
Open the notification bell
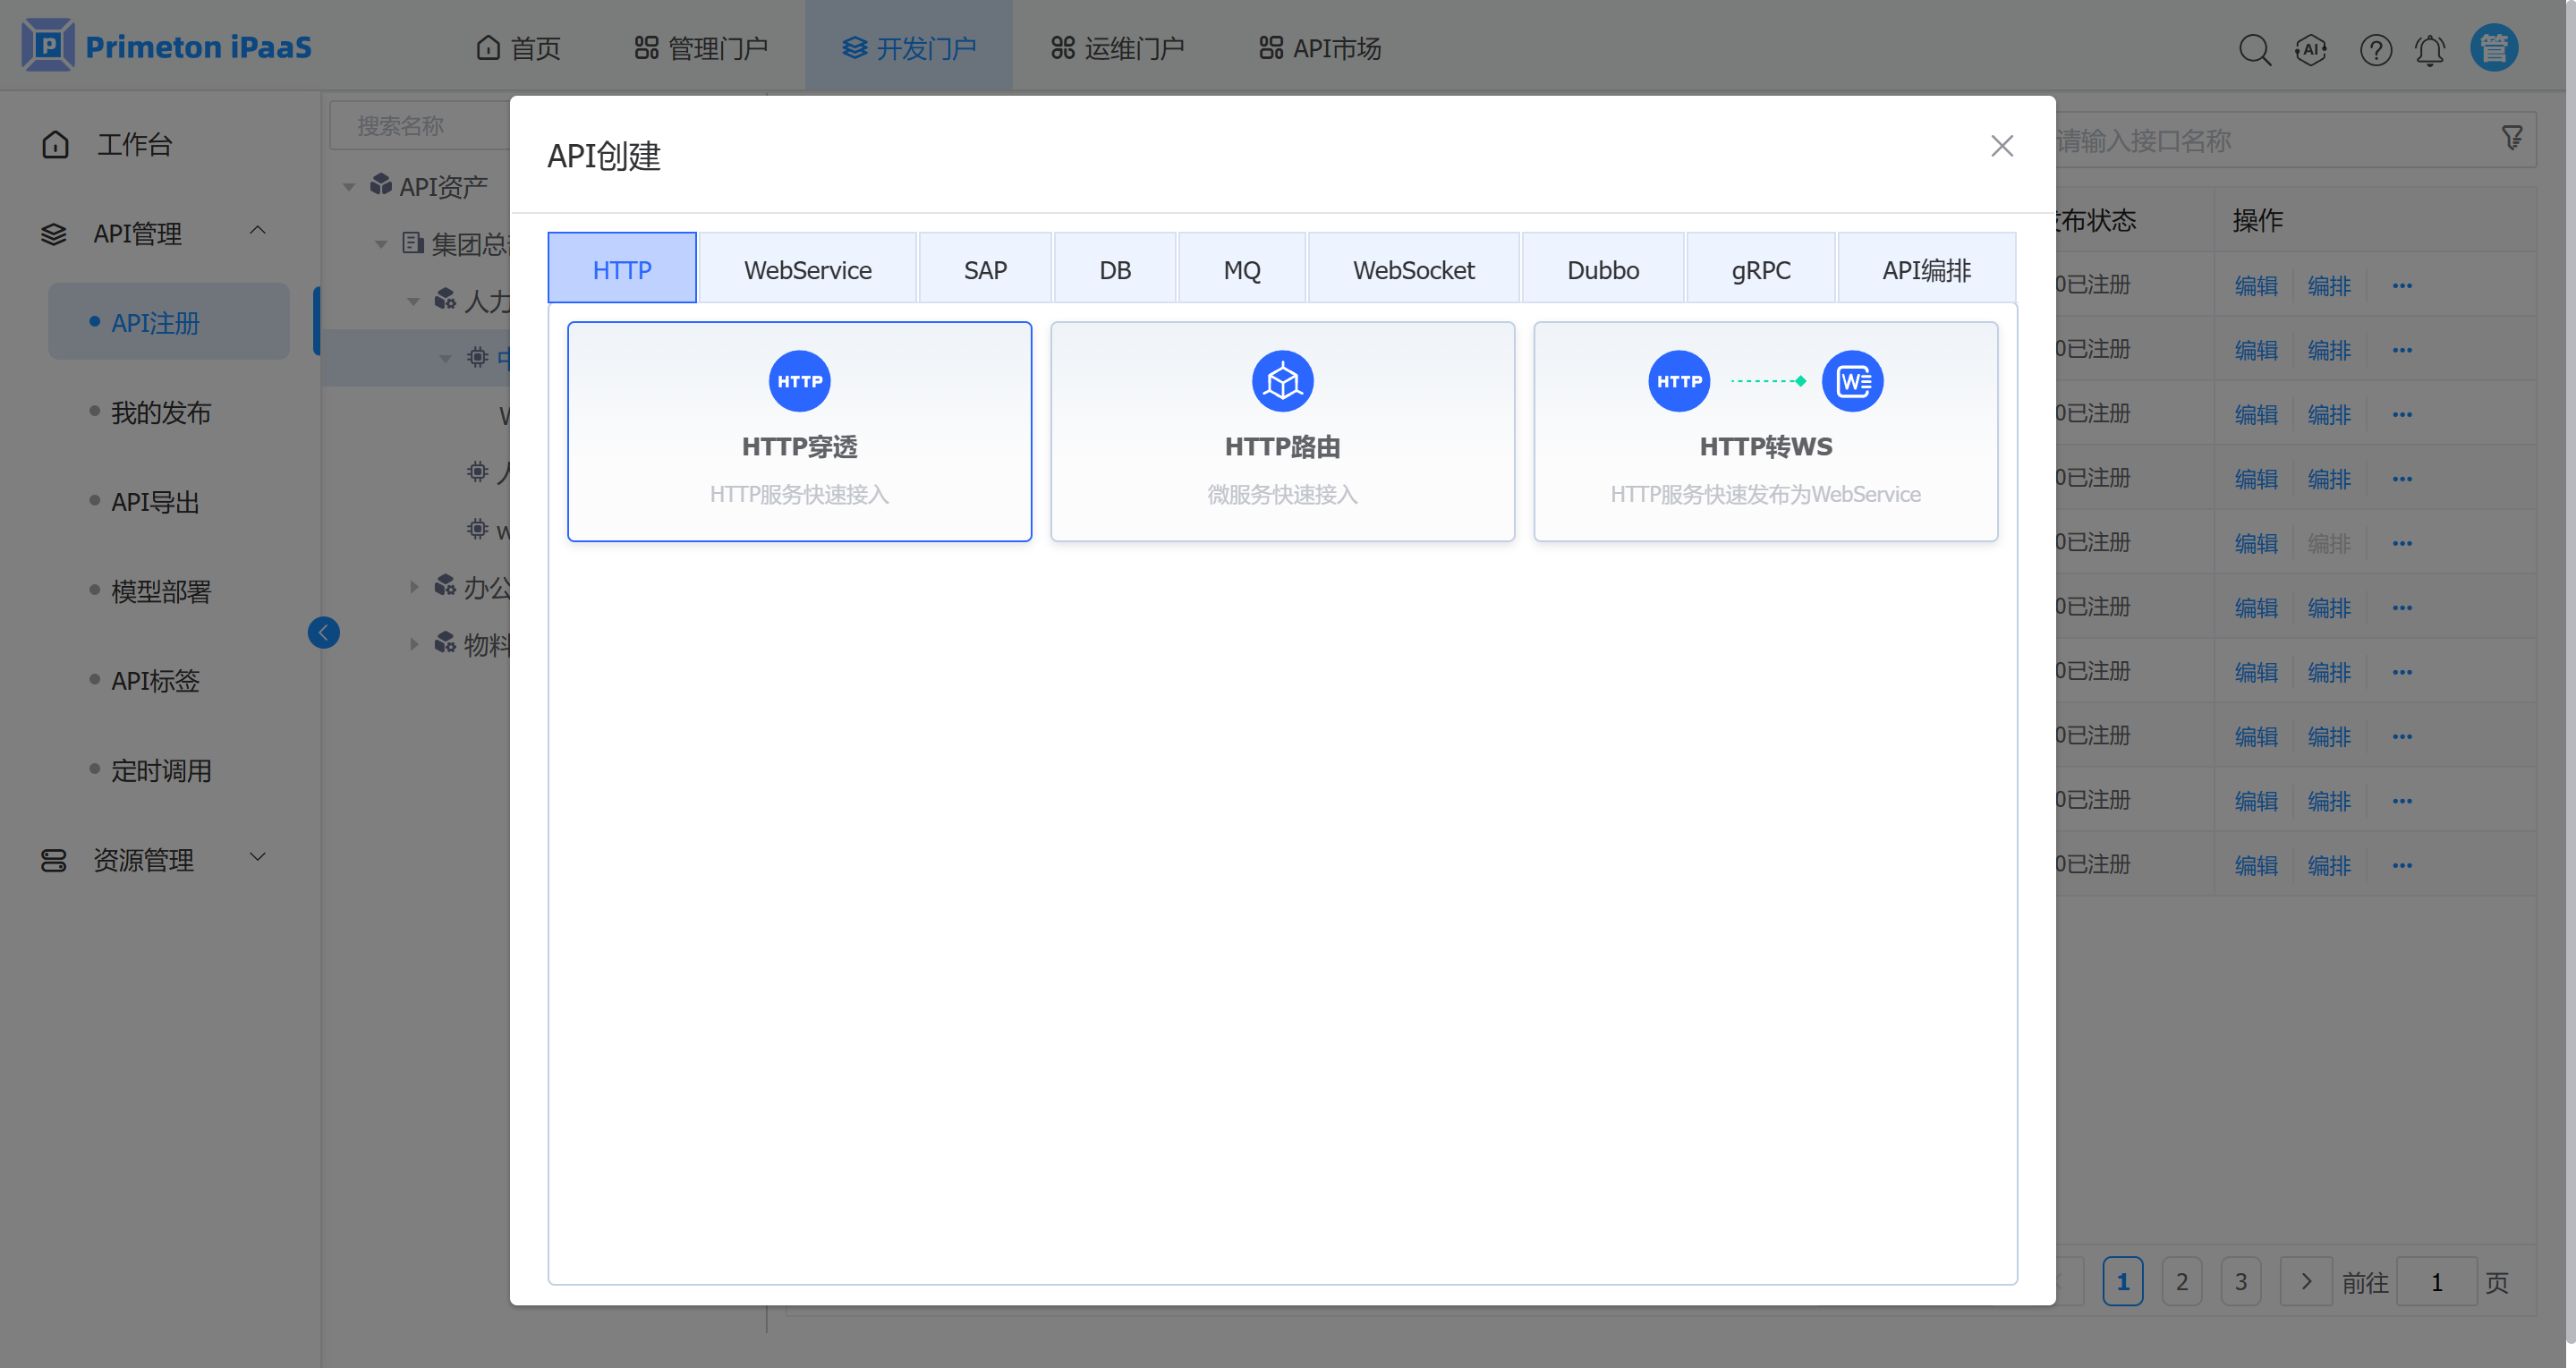[2430, 49]
